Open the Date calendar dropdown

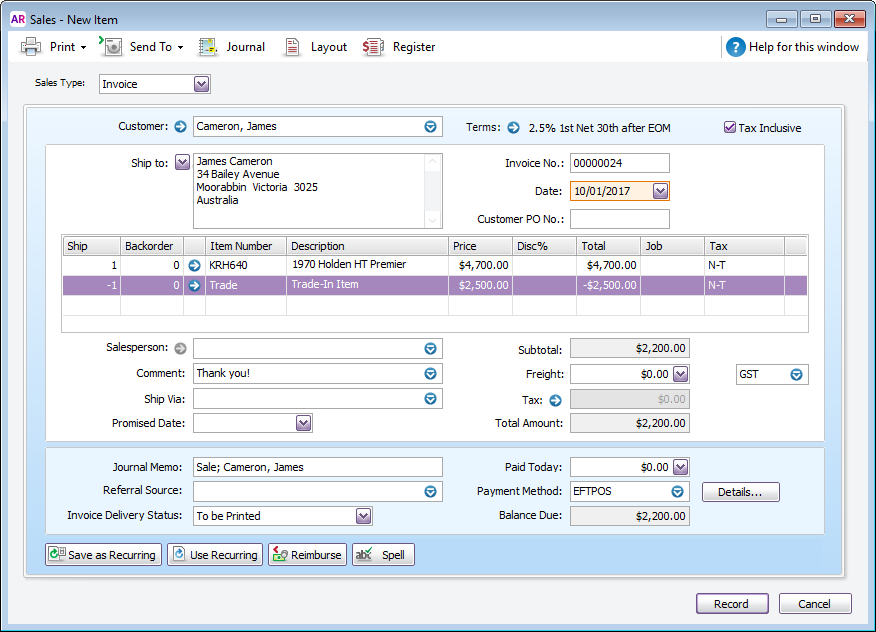(x=660, y=191)
